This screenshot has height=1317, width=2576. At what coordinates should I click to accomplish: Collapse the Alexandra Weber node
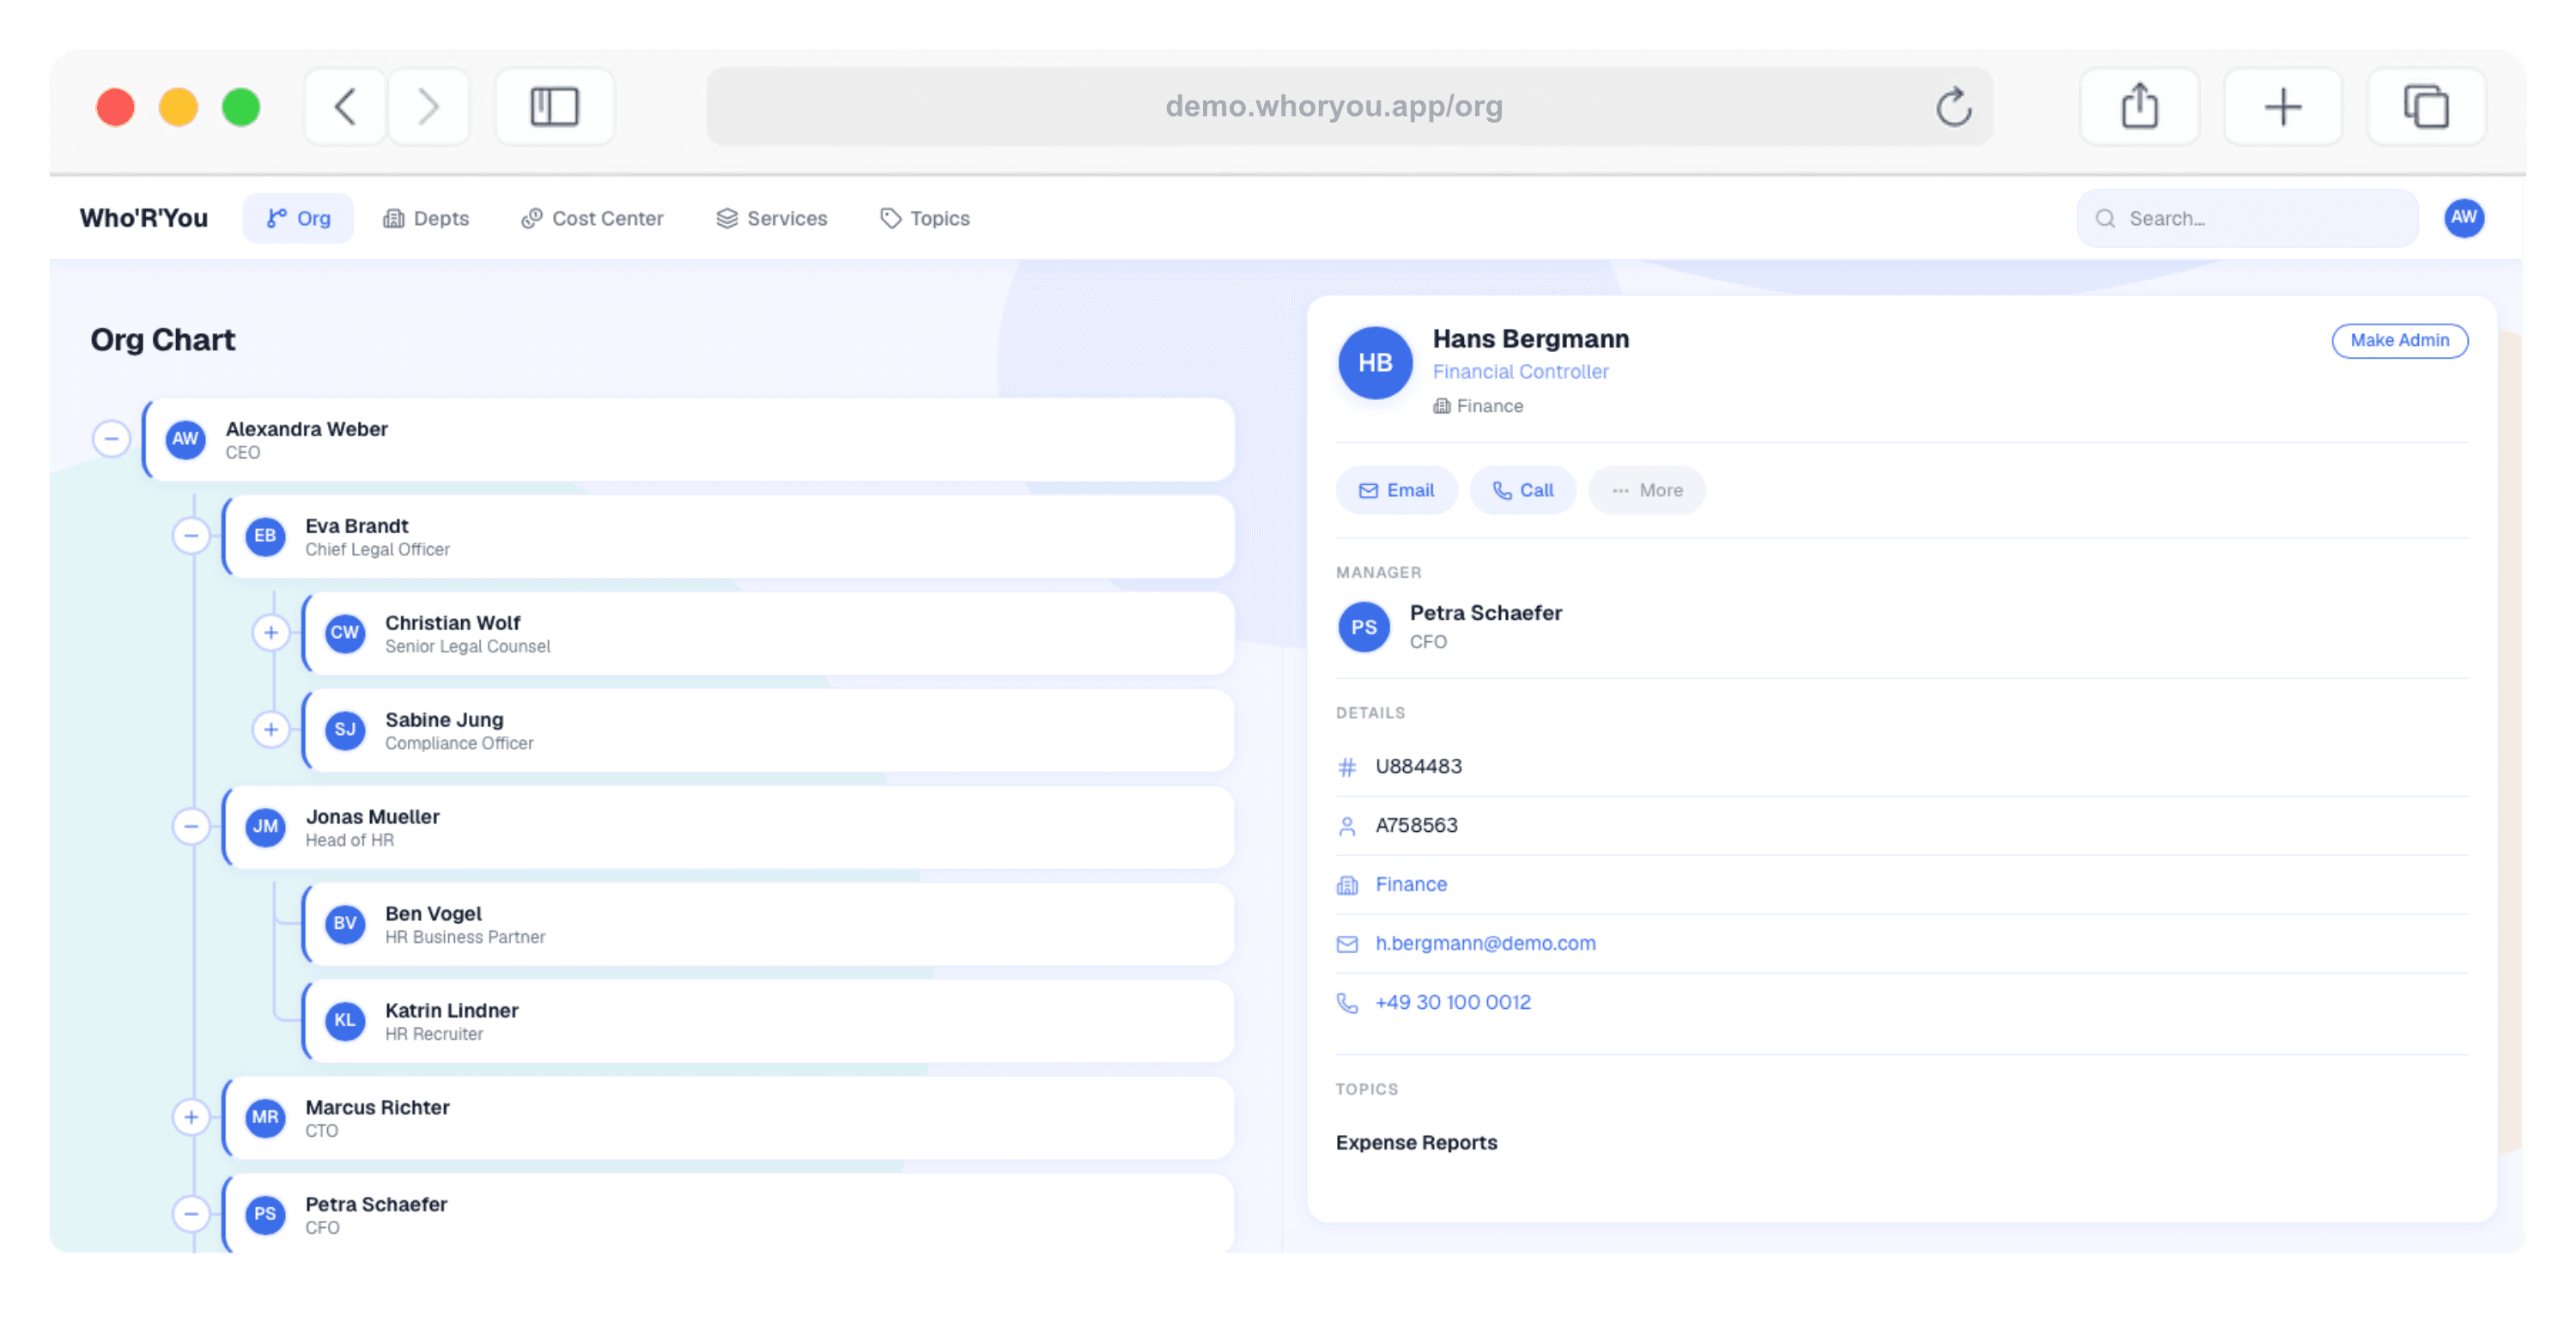[x=111, y=439]
